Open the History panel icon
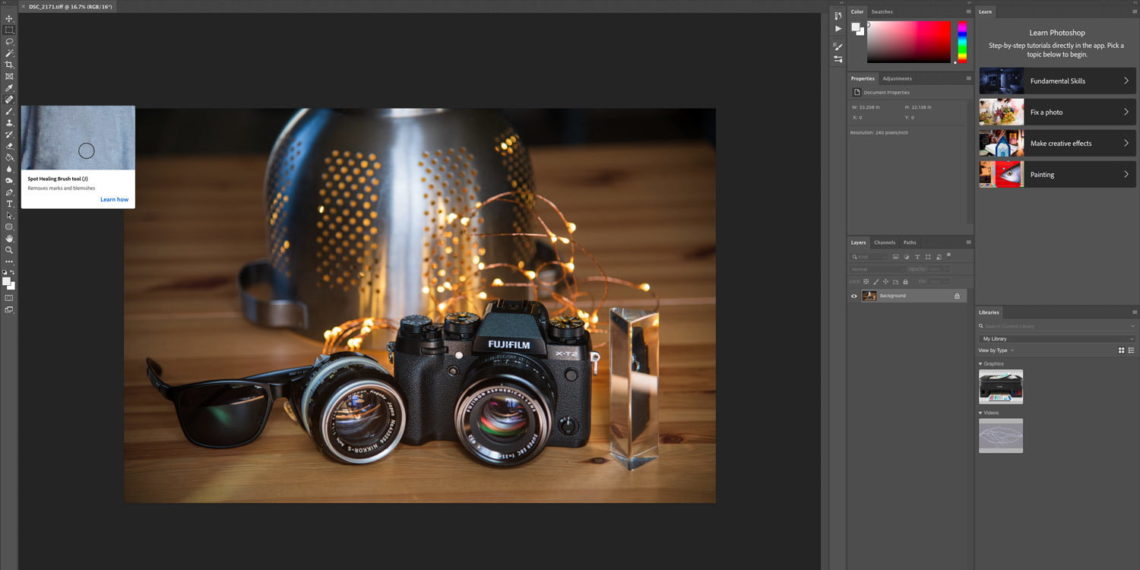 [x=838, y=15]
